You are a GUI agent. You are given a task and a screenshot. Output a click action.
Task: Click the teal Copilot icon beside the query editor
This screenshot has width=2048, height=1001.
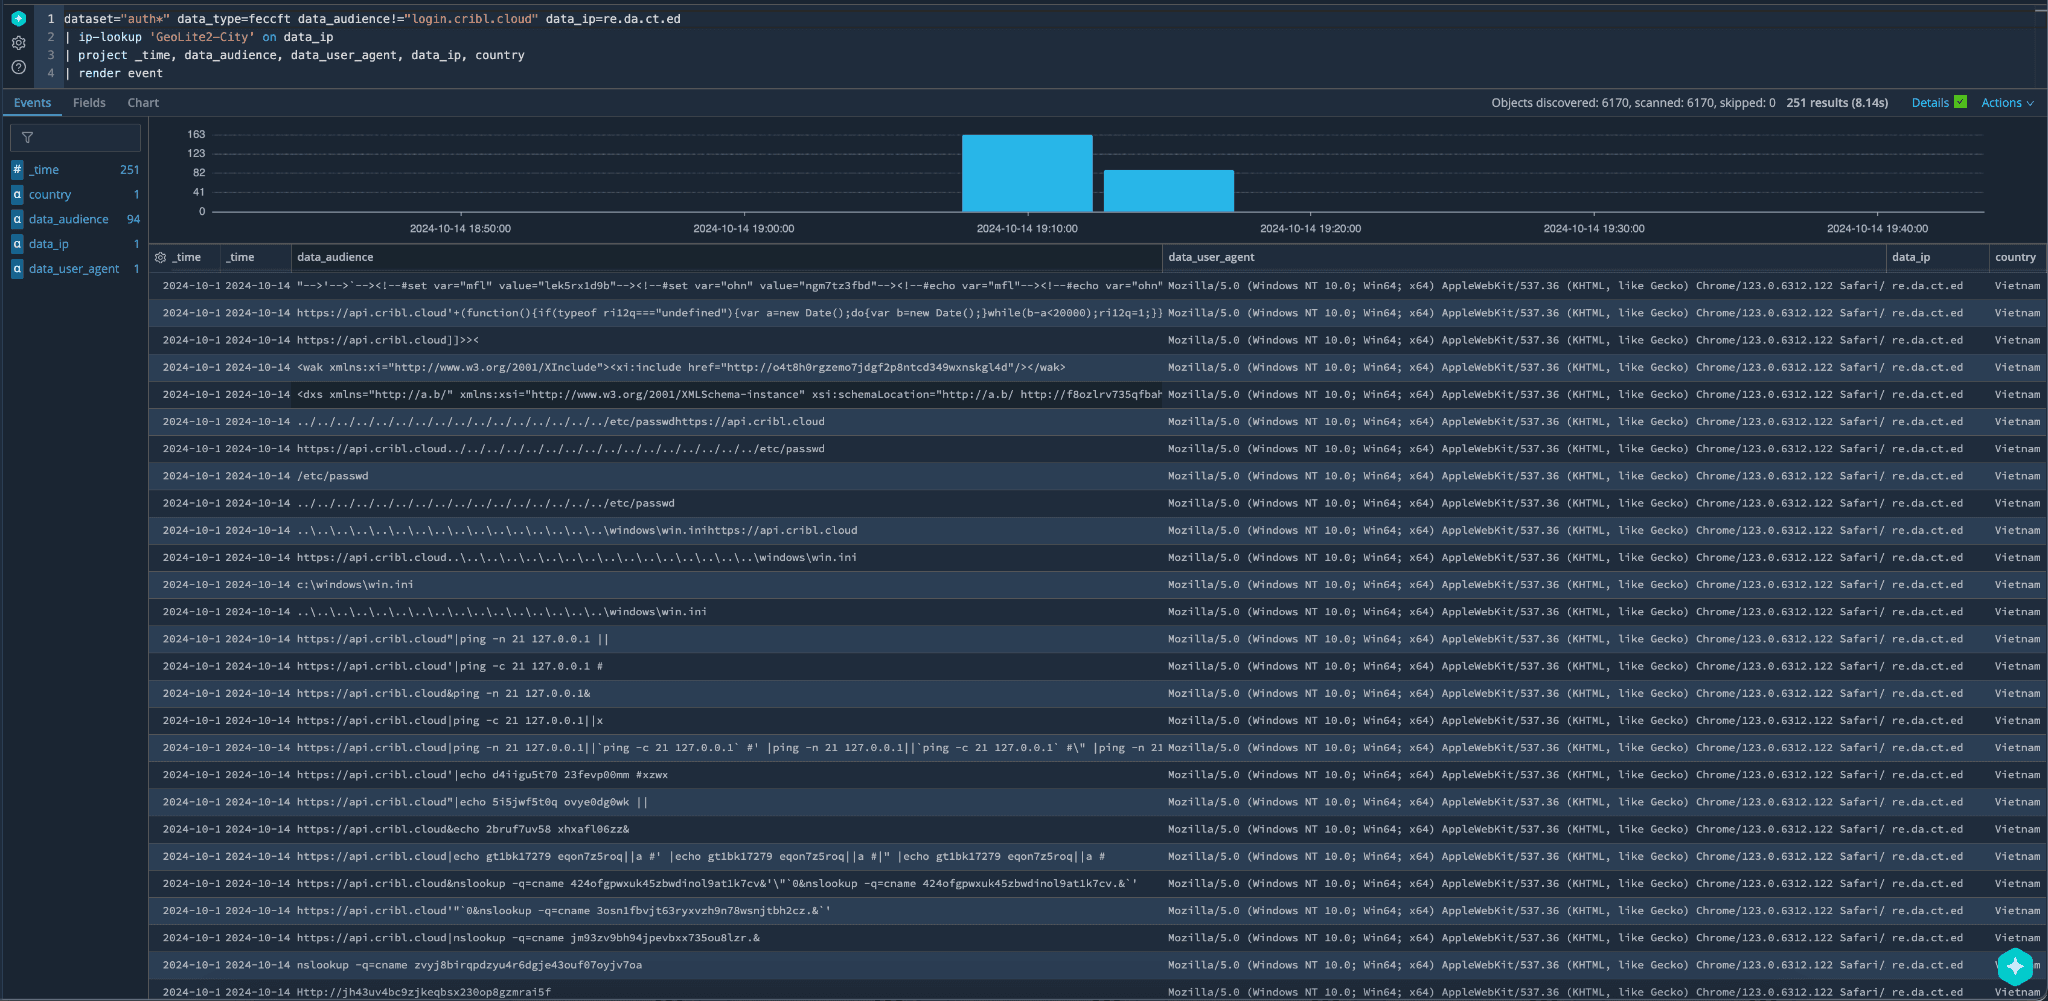tap(18, 18)
